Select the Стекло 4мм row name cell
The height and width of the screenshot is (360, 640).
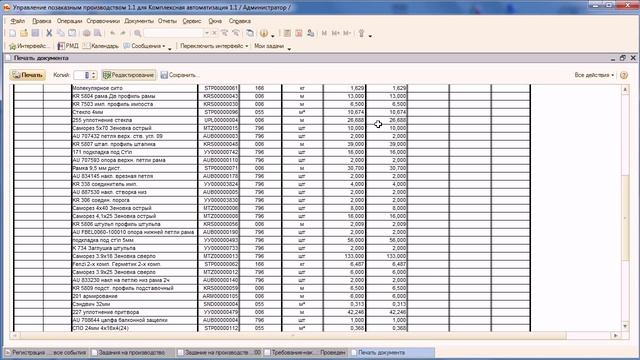tap(134, 112)
